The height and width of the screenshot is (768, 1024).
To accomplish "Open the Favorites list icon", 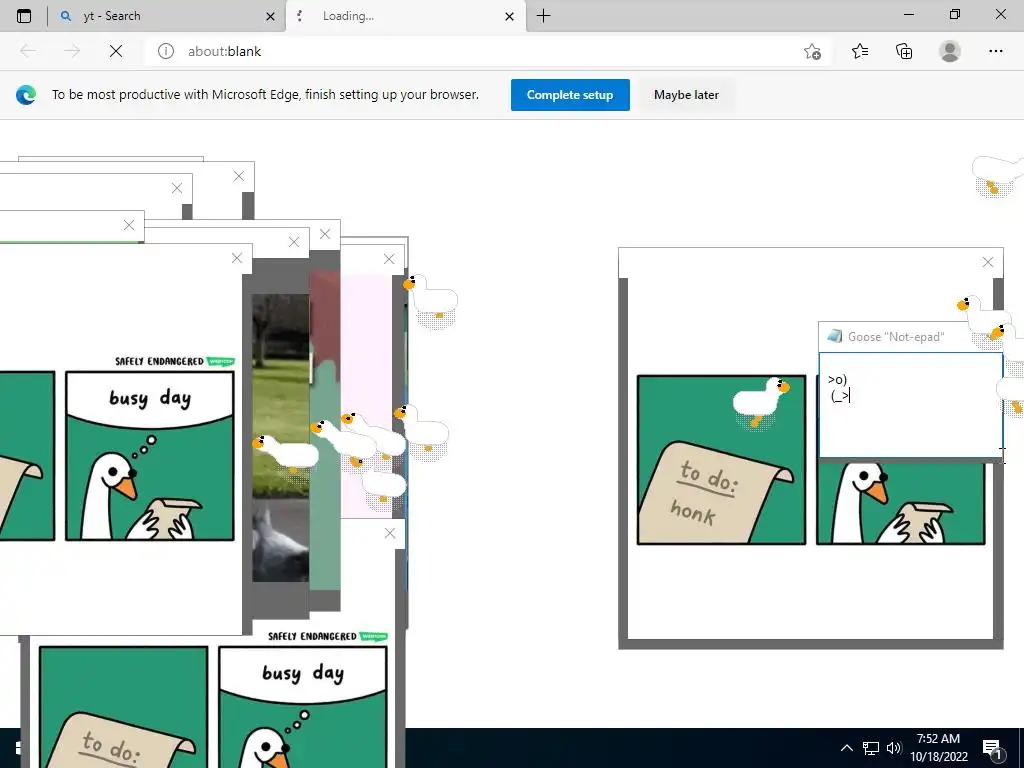I will (x=860, y=51).
